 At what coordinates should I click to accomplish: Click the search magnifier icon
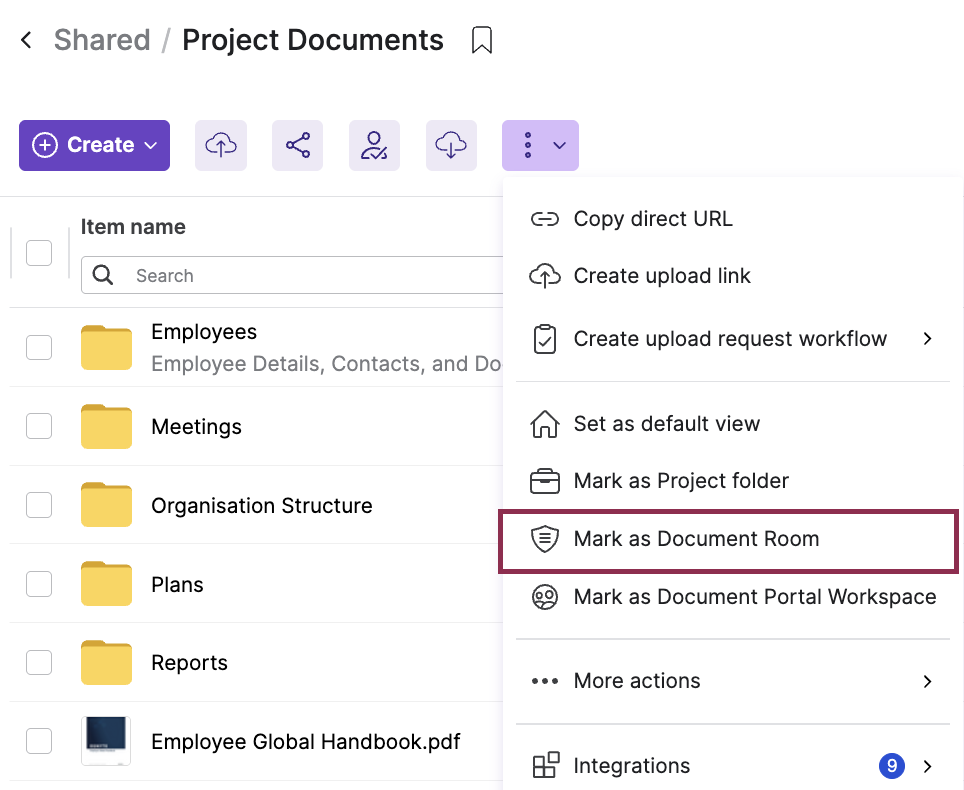(x=103, y=275)
